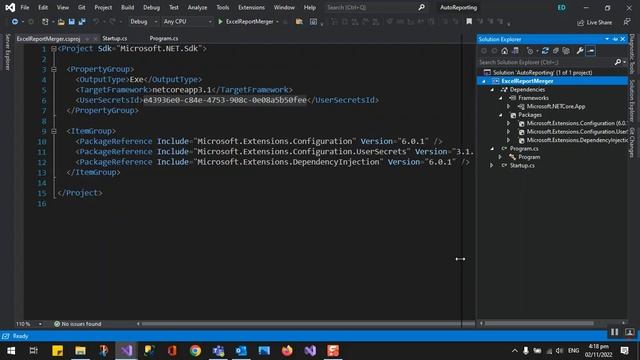
Task: Click the Live Share button
Action: point(594,22)
